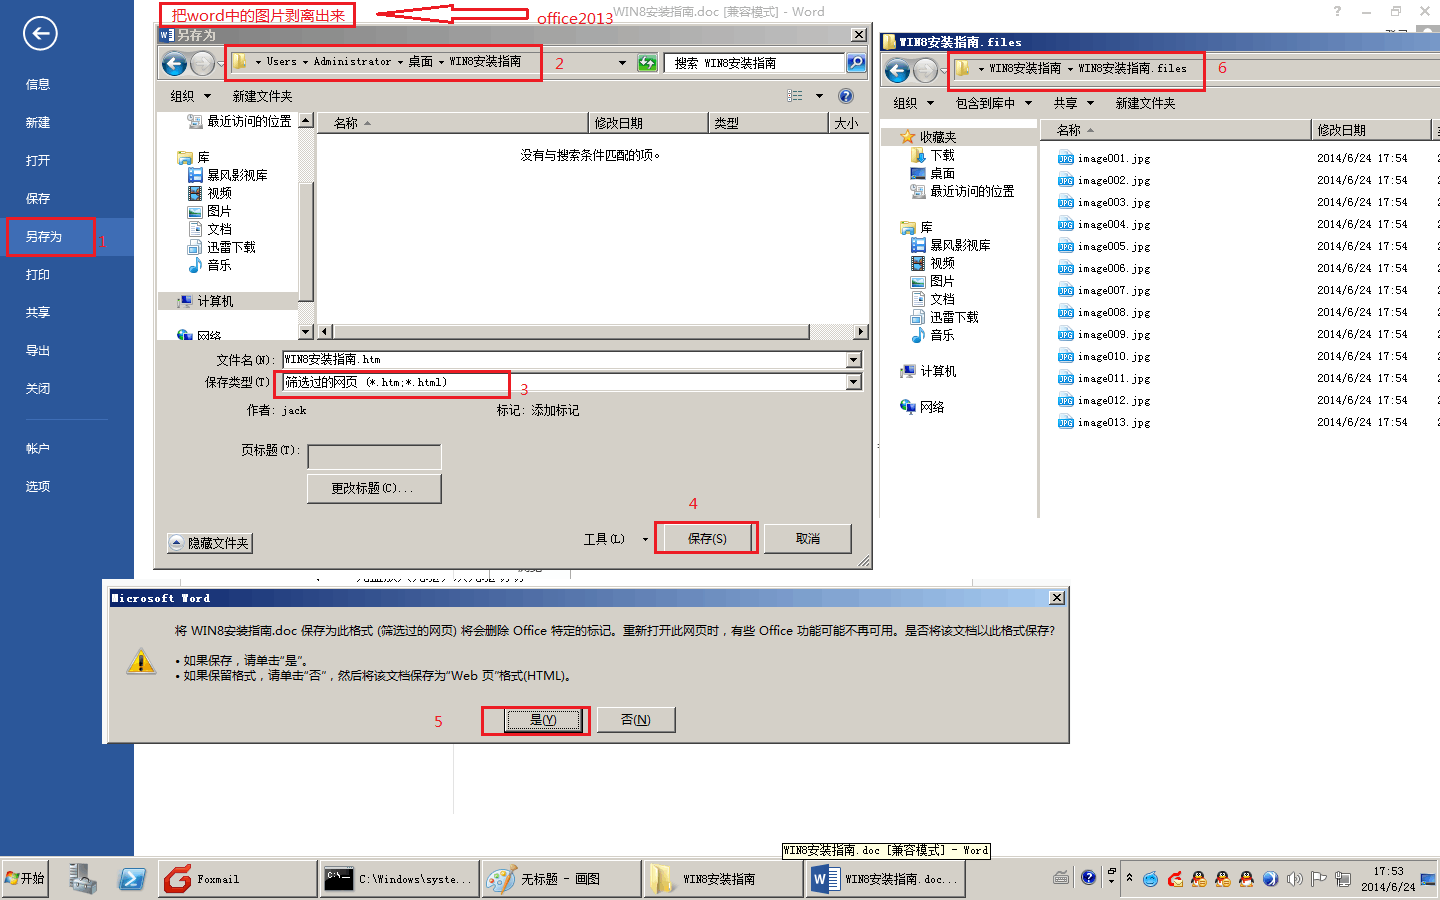Click 新建文件夹 in the 另存为 dialog toolbar
Image resolution: width=1440 pixels, height=900 pixels.
(x=262, y=96)
